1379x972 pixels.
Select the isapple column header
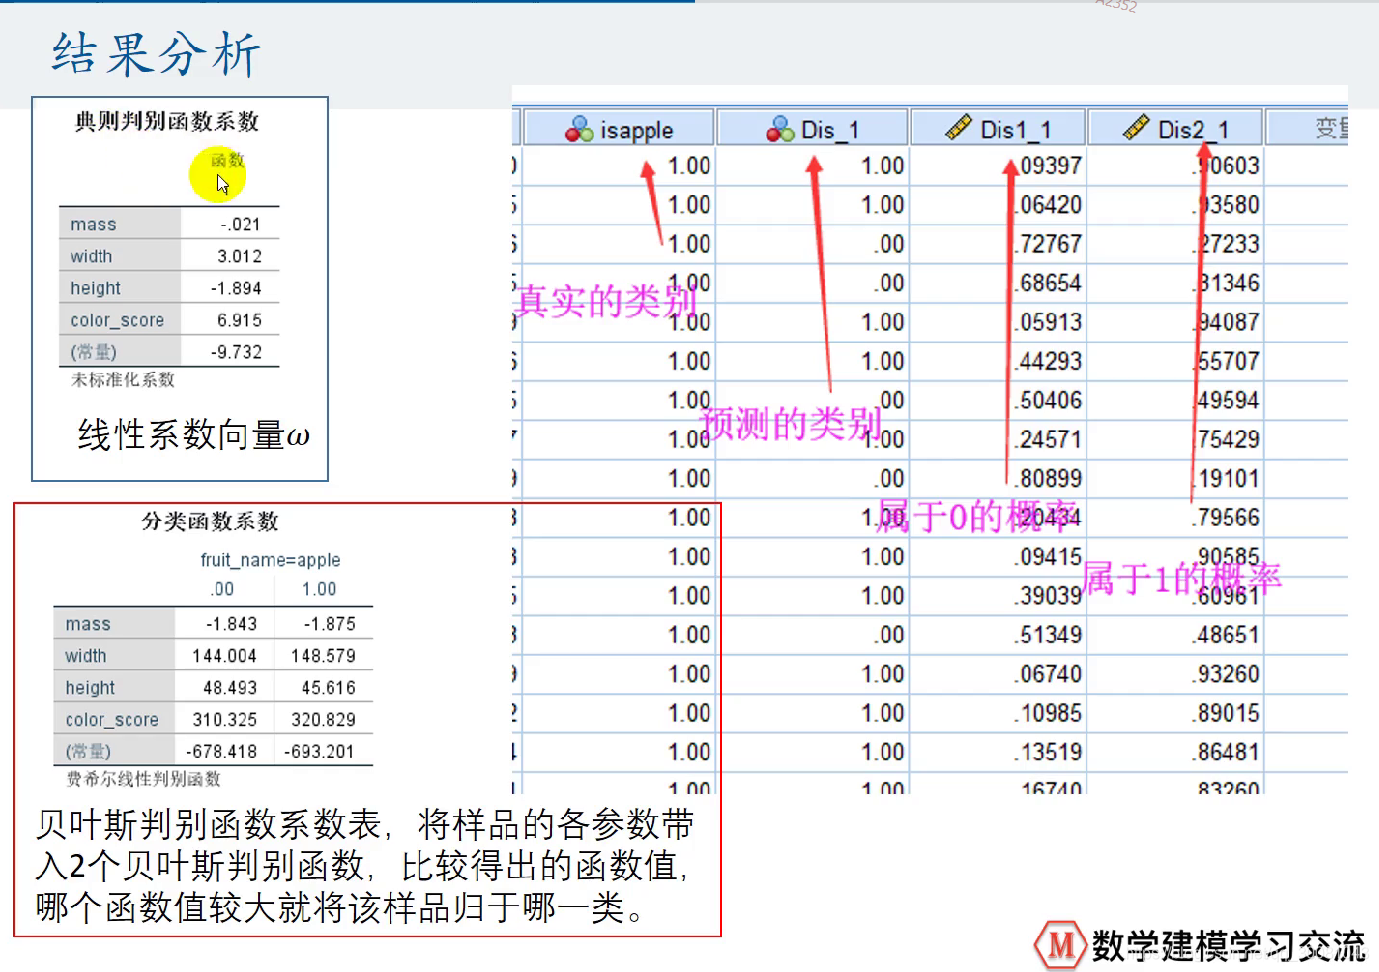point(619,129)
